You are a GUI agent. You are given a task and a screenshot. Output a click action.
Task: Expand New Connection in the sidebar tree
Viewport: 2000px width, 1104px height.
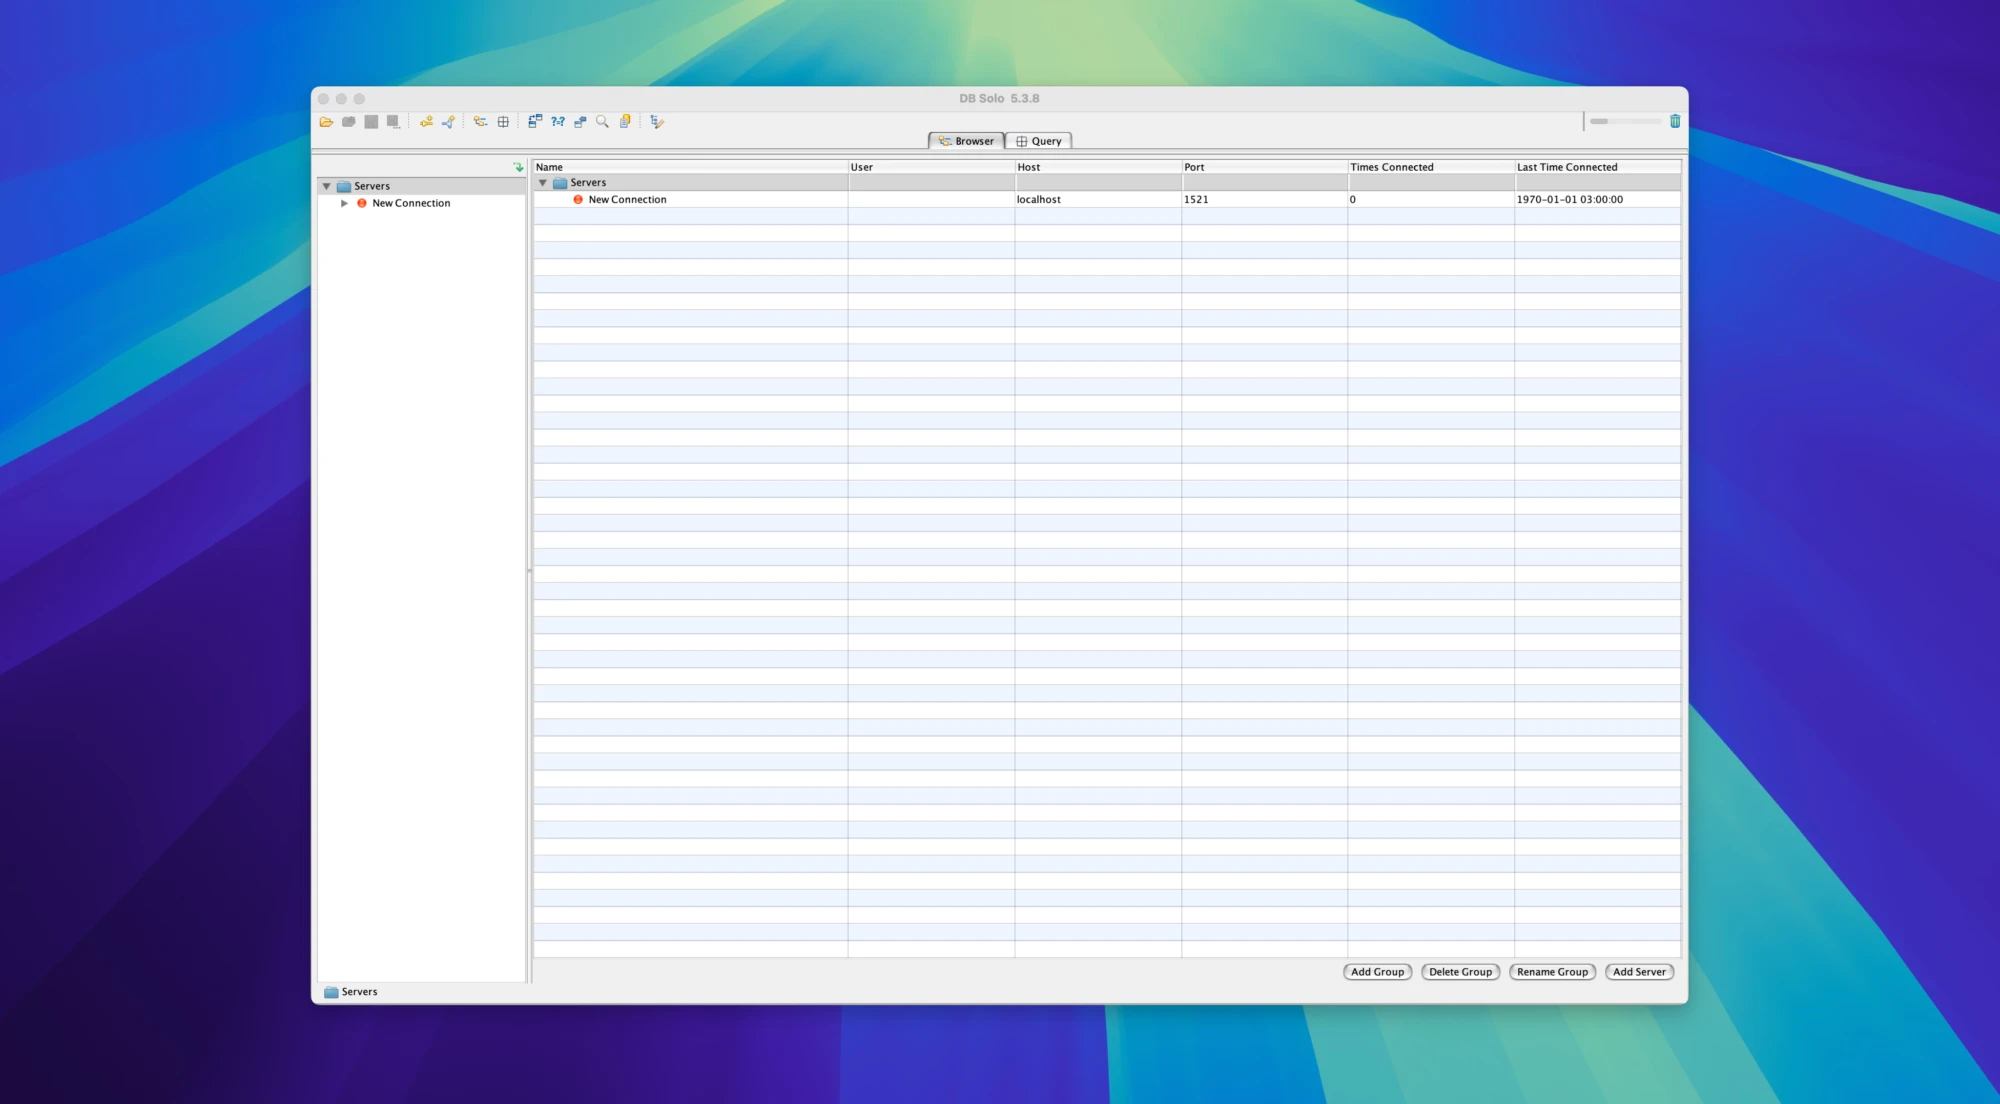click(x=344, y=203)
